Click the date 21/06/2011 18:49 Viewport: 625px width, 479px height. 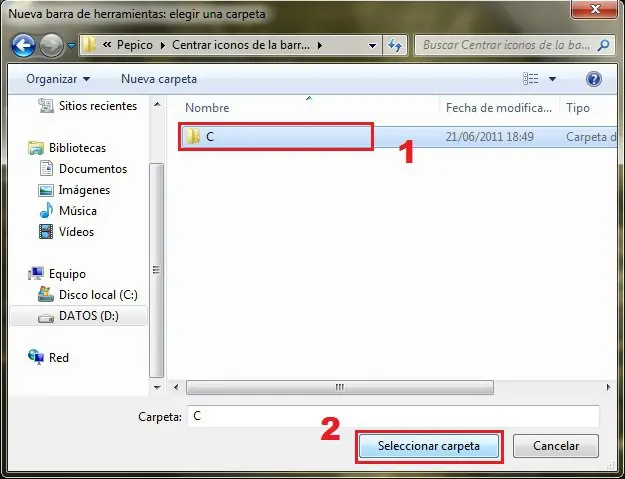[x=489, y=137]
